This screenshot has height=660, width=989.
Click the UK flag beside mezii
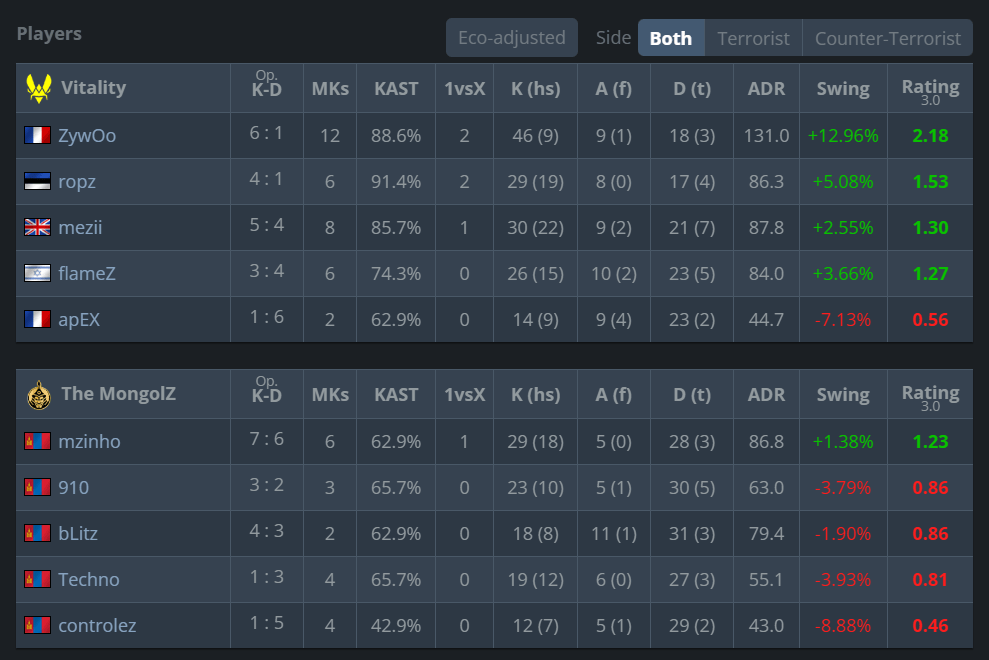pos(37,227)
